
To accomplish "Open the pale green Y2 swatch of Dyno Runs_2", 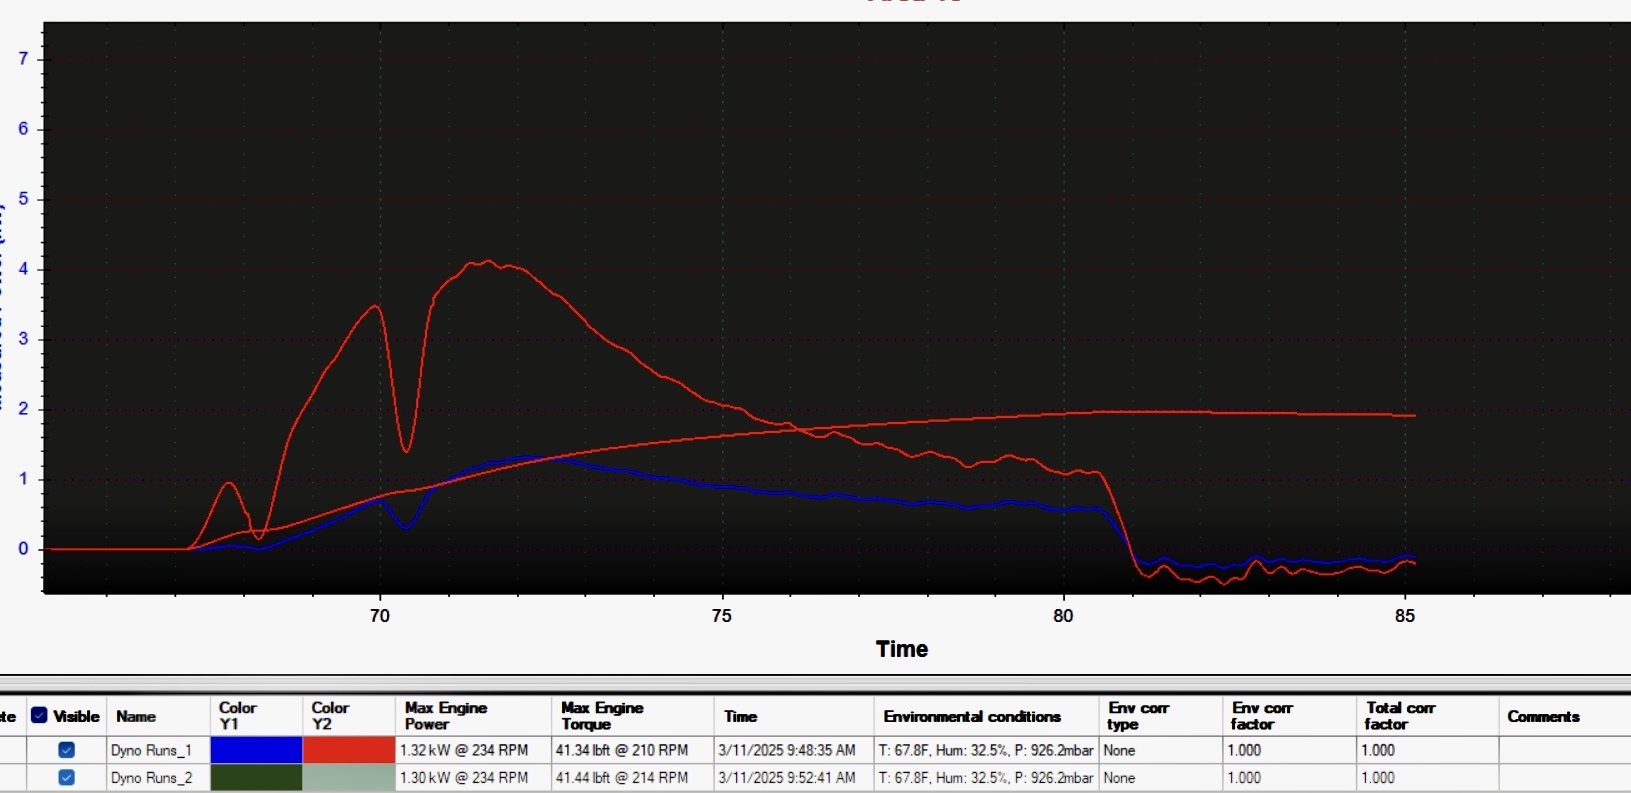I will (x=349, y=778).
